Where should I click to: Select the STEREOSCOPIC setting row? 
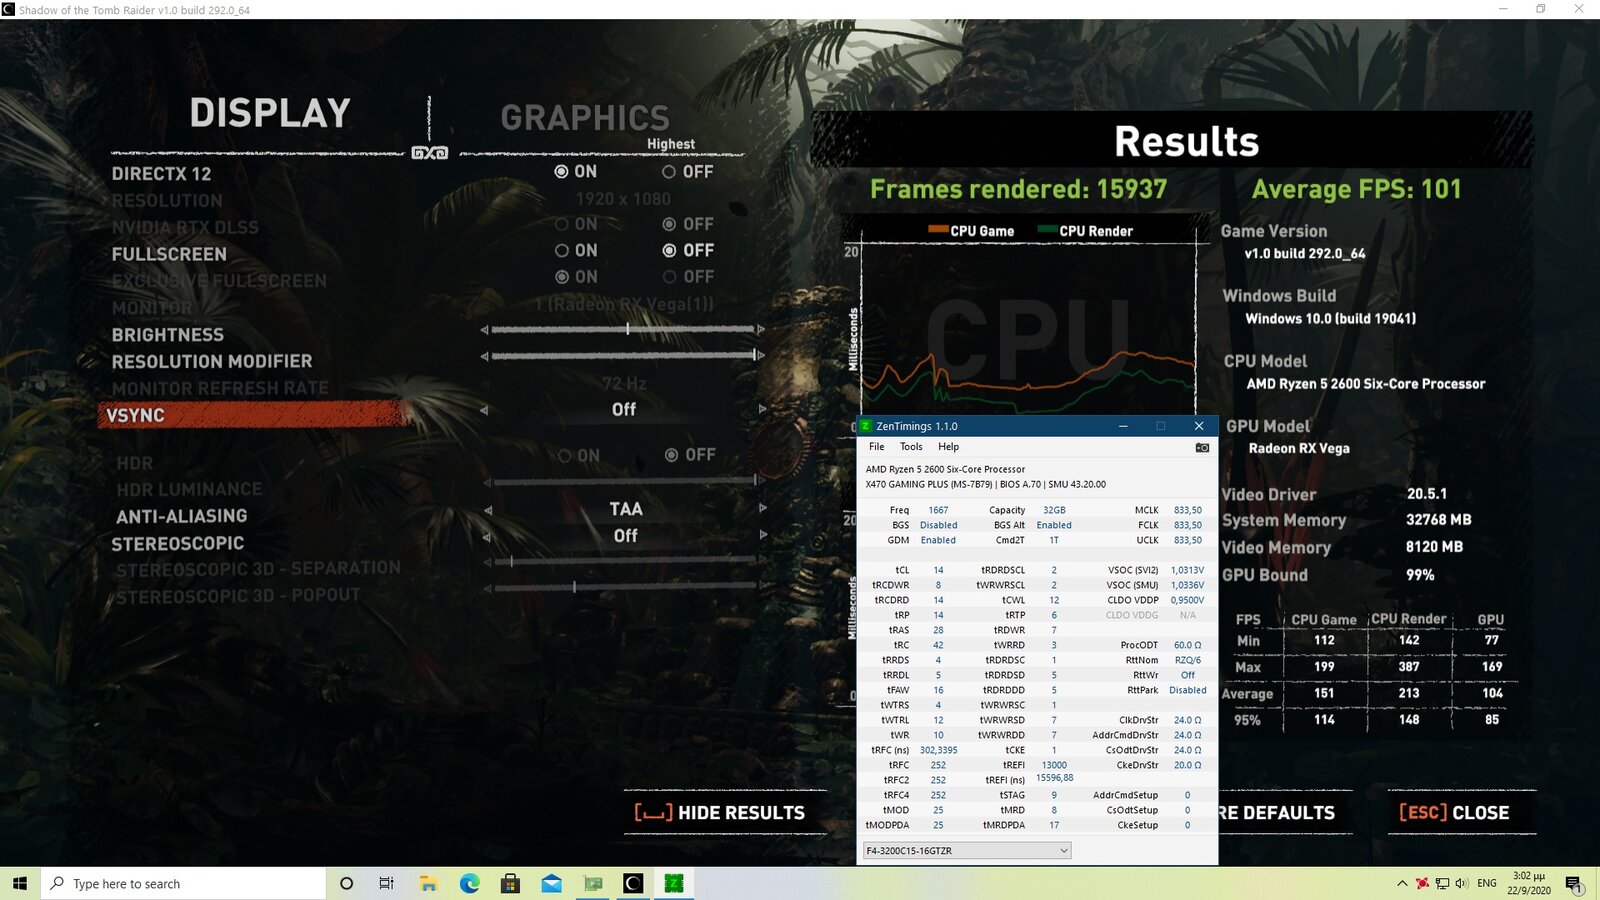(178, 544)
